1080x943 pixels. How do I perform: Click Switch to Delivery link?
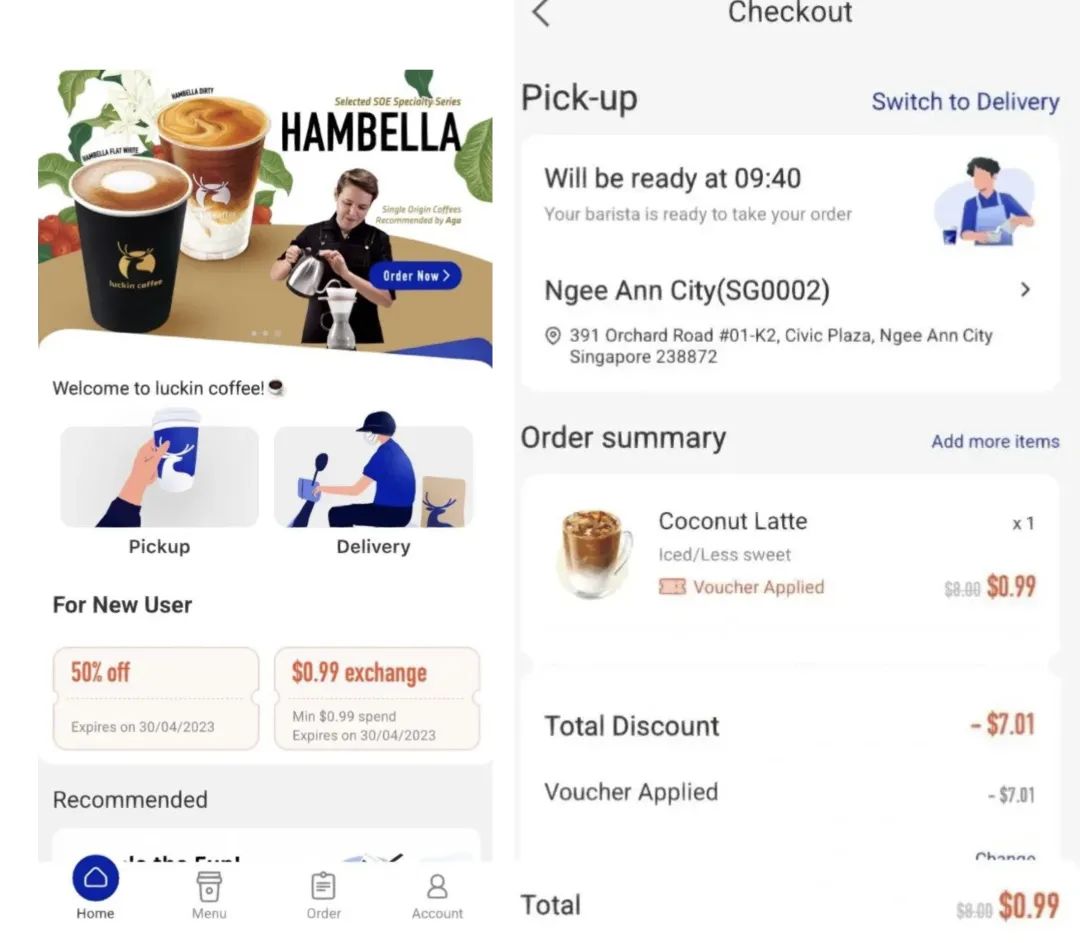[x=965, y=101]
